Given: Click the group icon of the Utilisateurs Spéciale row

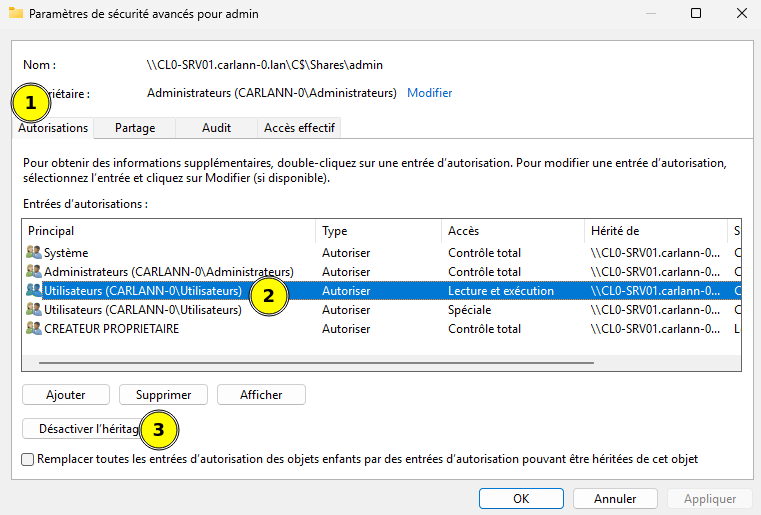Looking at the screenshot, I should tap(33, 309).
